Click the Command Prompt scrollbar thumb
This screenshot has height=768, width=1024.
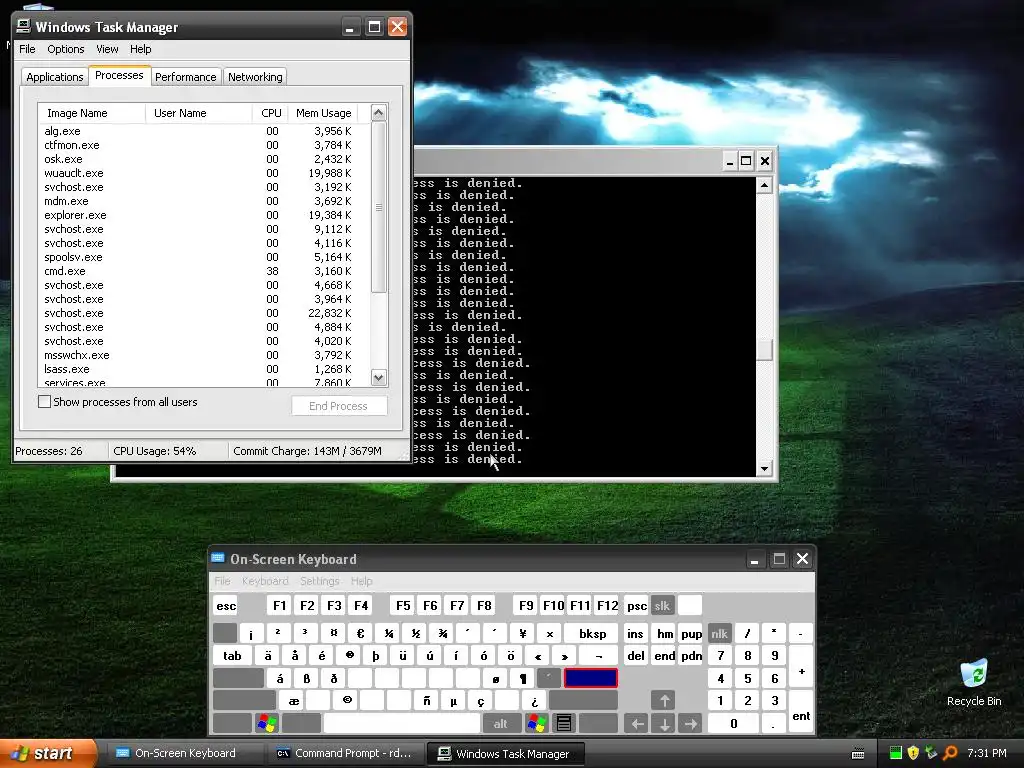pyautogui.click(x=764, y=350)
